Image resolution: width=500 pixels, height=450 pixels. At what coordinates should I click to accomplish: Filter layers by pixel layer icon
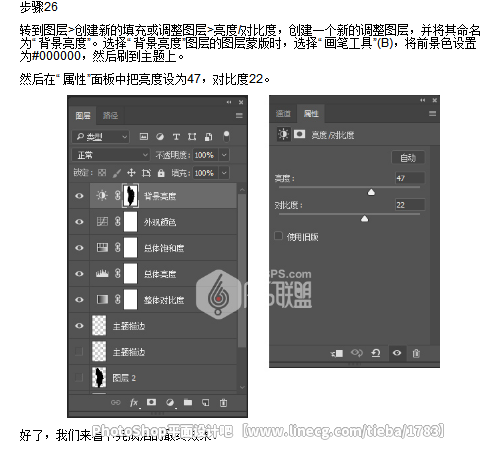pyautogui.click(x=144, y=136)
